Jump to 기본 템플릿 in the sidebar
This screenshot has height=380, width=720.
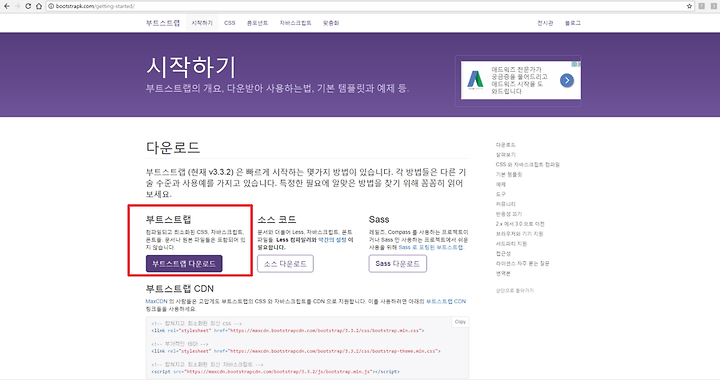tap(508, 174)
